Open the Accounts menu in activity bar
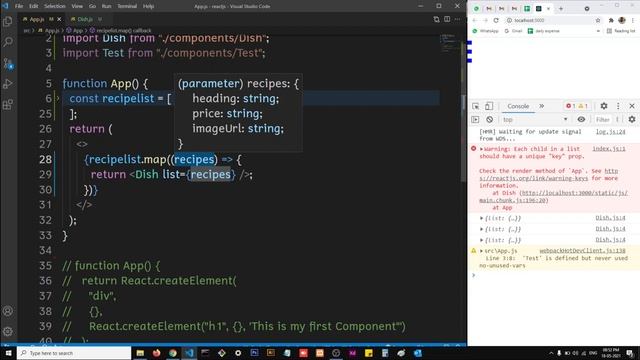Image resolution: width=640 pixels, height=360 pixels. [8, 311]
